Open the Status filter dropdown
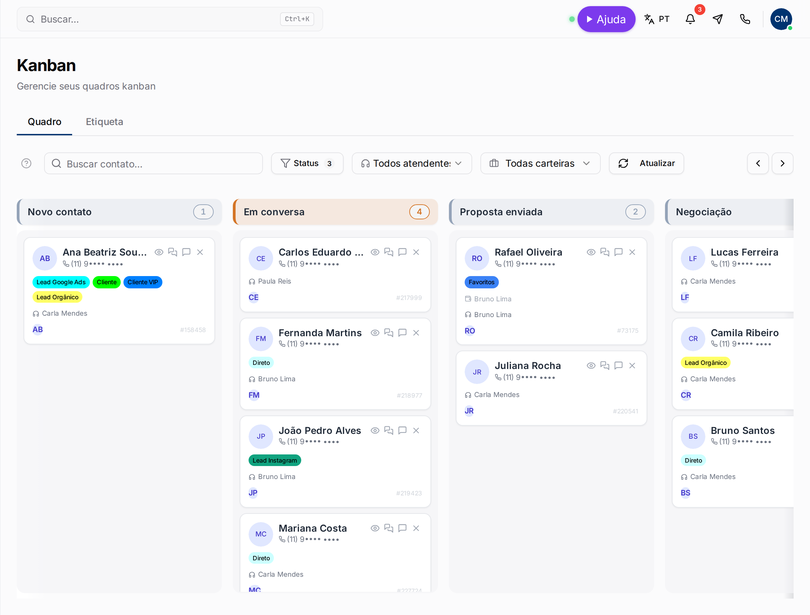Screen dimensions: 810x615 (307, 163)
